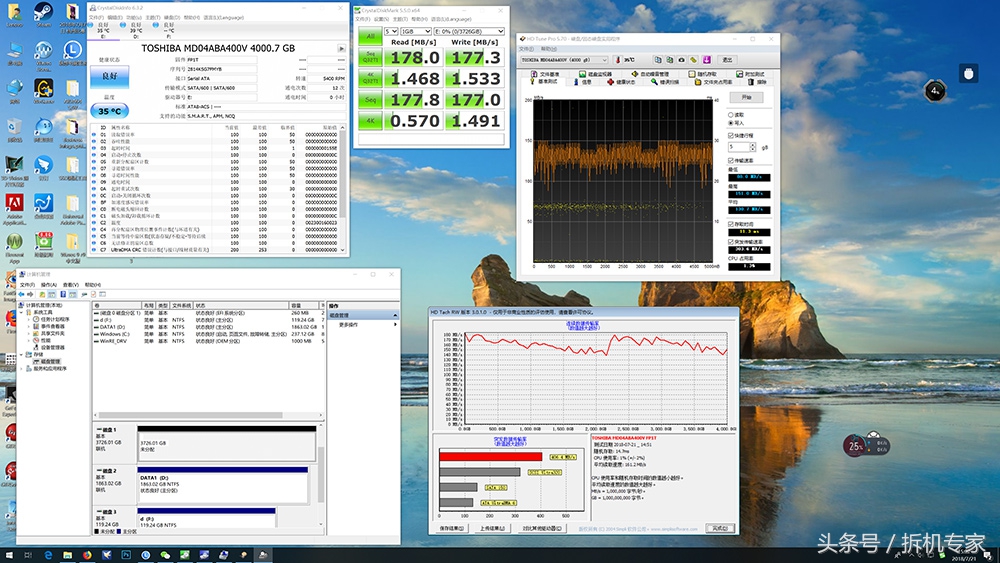Select 读取 (read) radio button in HD Tune
The image size is (1000, 563).
pos(731,115)
